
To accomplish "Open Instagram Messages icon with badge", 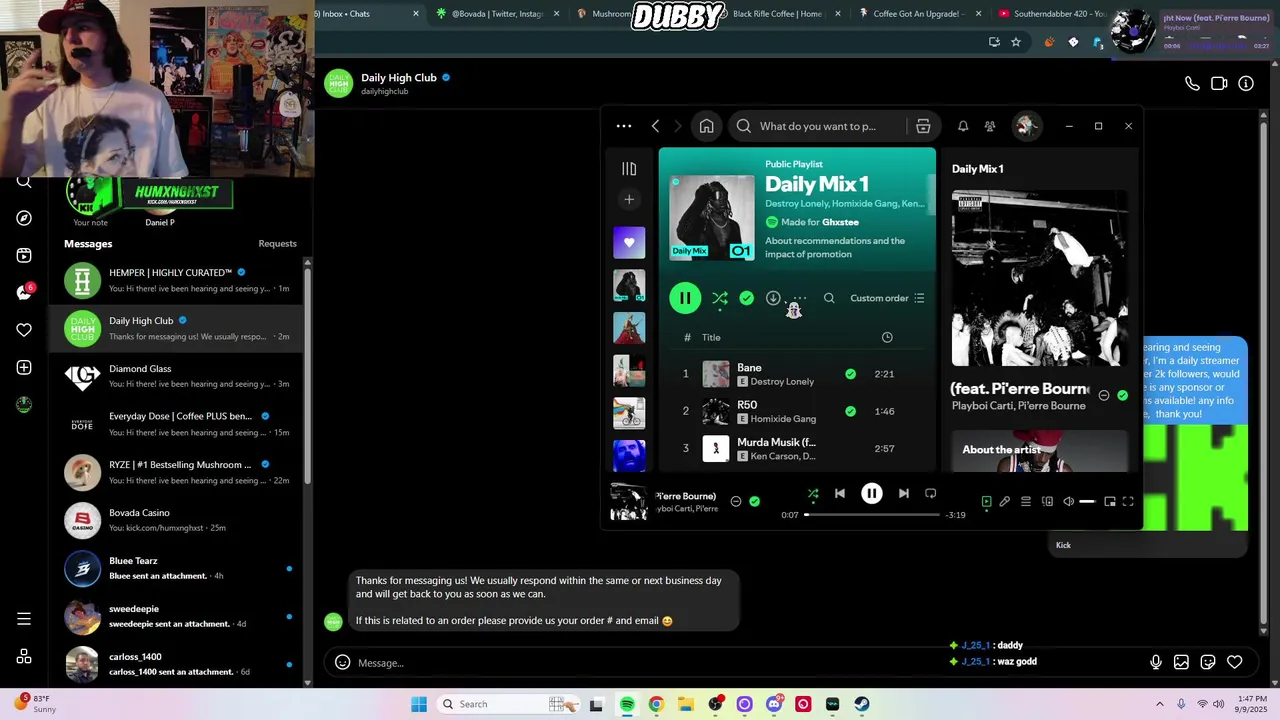I will [24, 292].
